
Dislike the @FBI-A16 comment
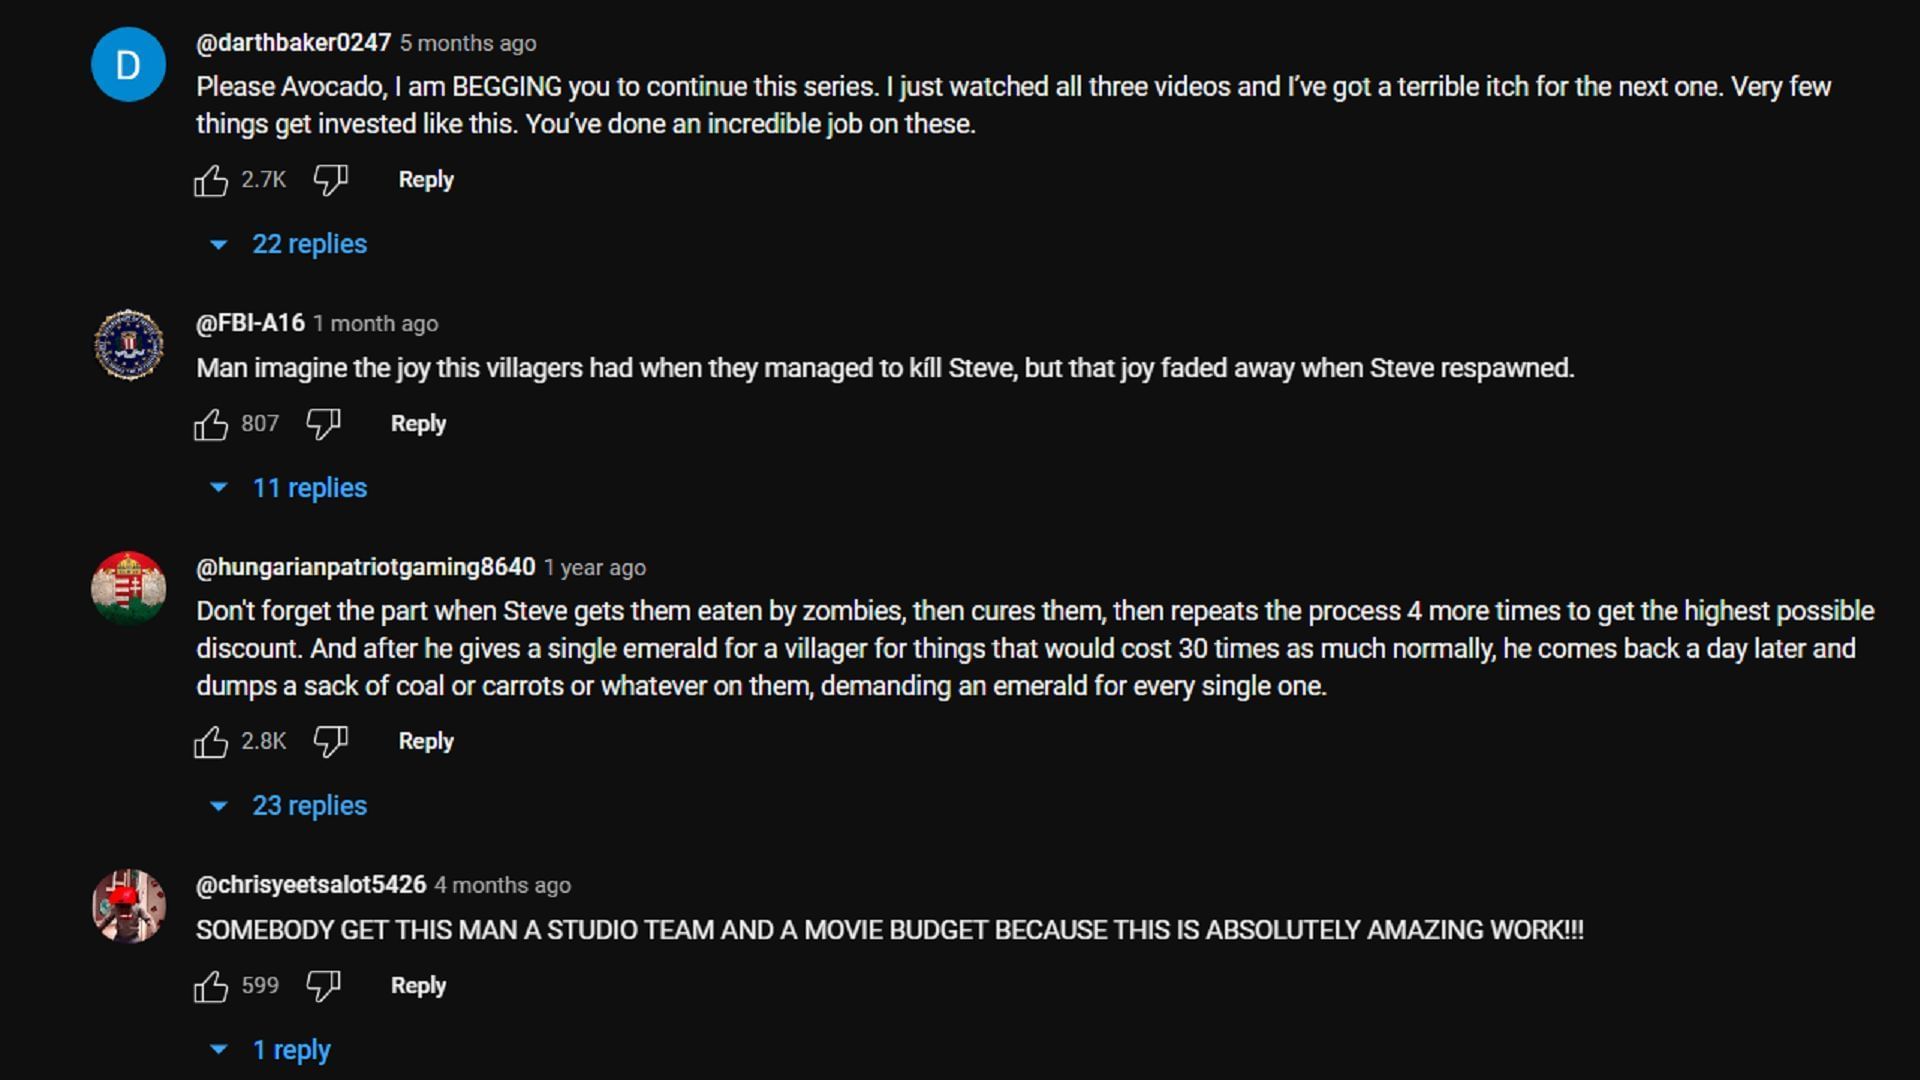tap(323, 424)
